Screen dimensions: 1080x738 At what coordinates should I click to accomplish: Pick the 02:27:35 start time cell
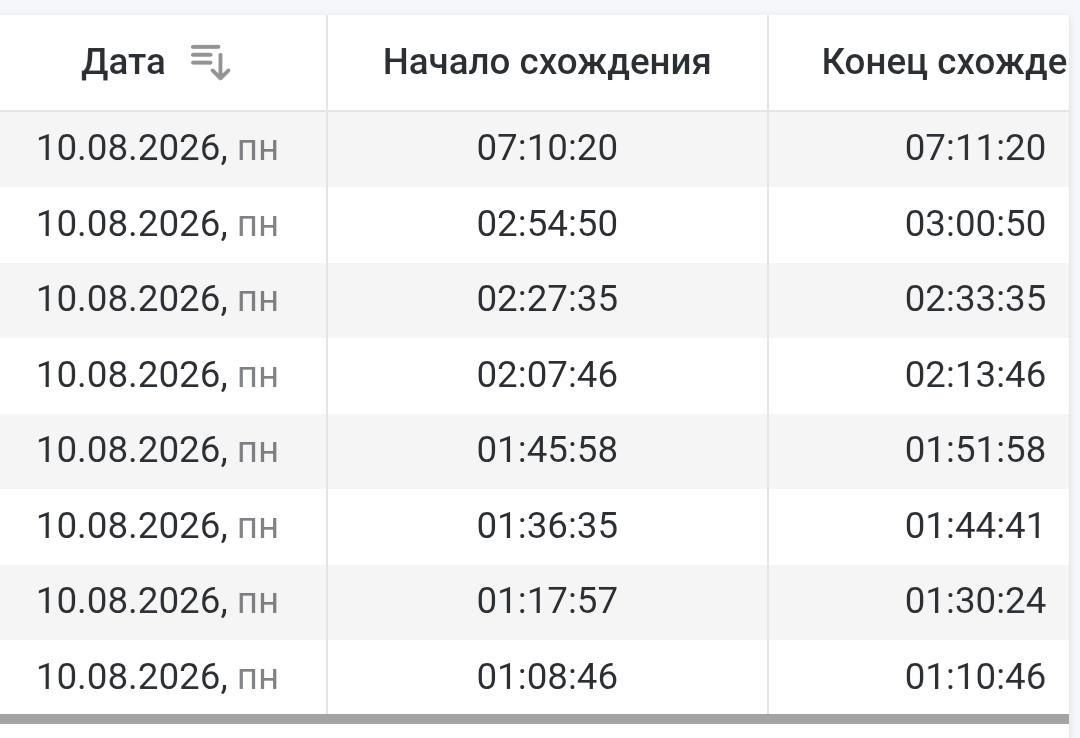[x=547, y=299]
